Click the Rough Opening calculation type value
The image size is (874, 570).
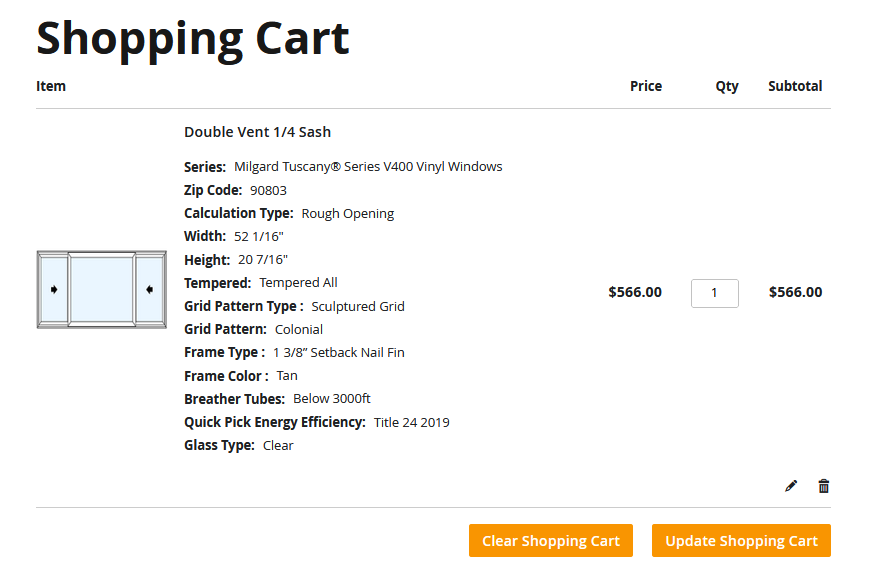[x=348, y=214]
